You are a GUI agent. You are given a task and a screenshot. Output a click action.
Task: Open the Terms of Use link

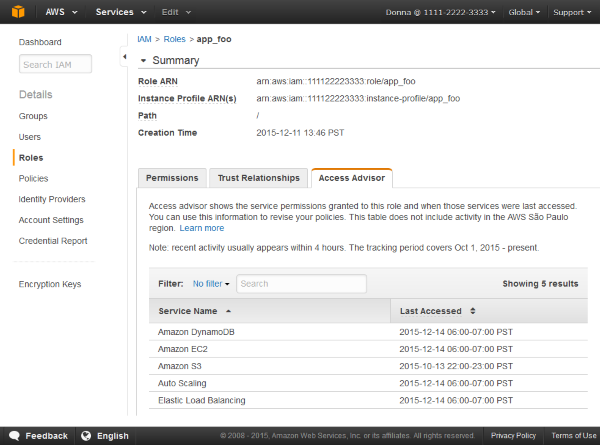[574, 435]
